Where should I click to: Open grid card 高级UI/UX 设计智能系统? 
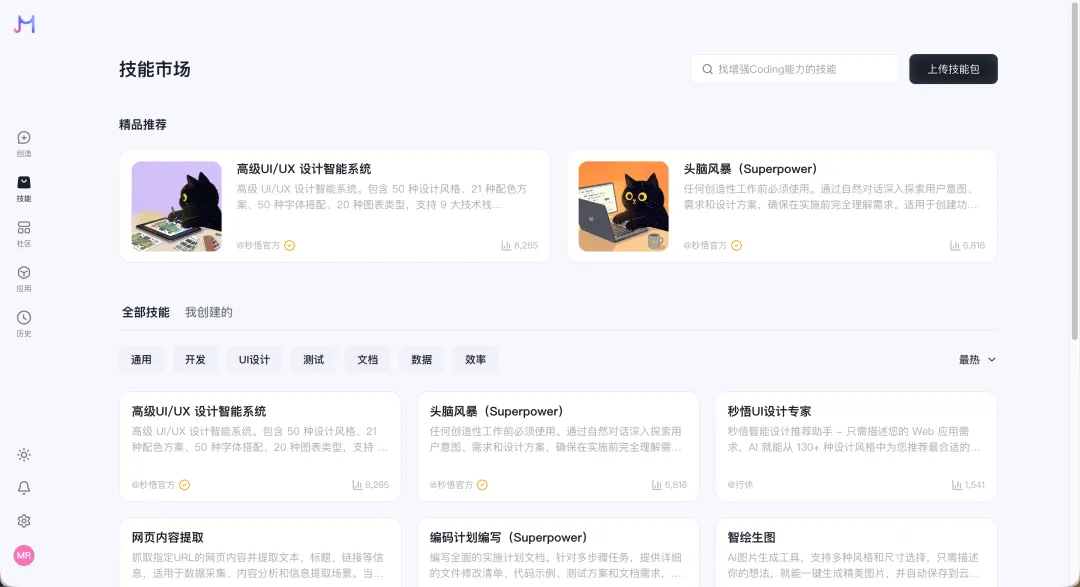pos(260,446)
